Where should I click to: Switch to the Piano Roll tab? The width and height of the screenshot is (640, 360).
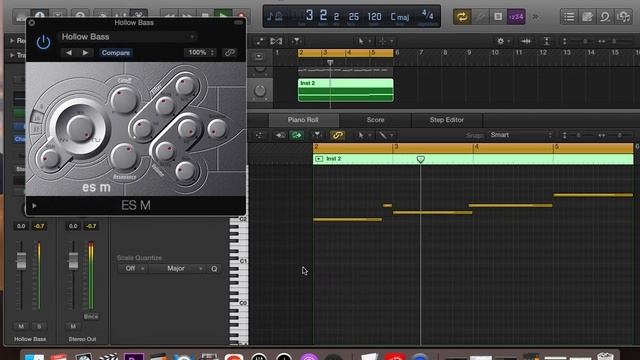(303, 120)
